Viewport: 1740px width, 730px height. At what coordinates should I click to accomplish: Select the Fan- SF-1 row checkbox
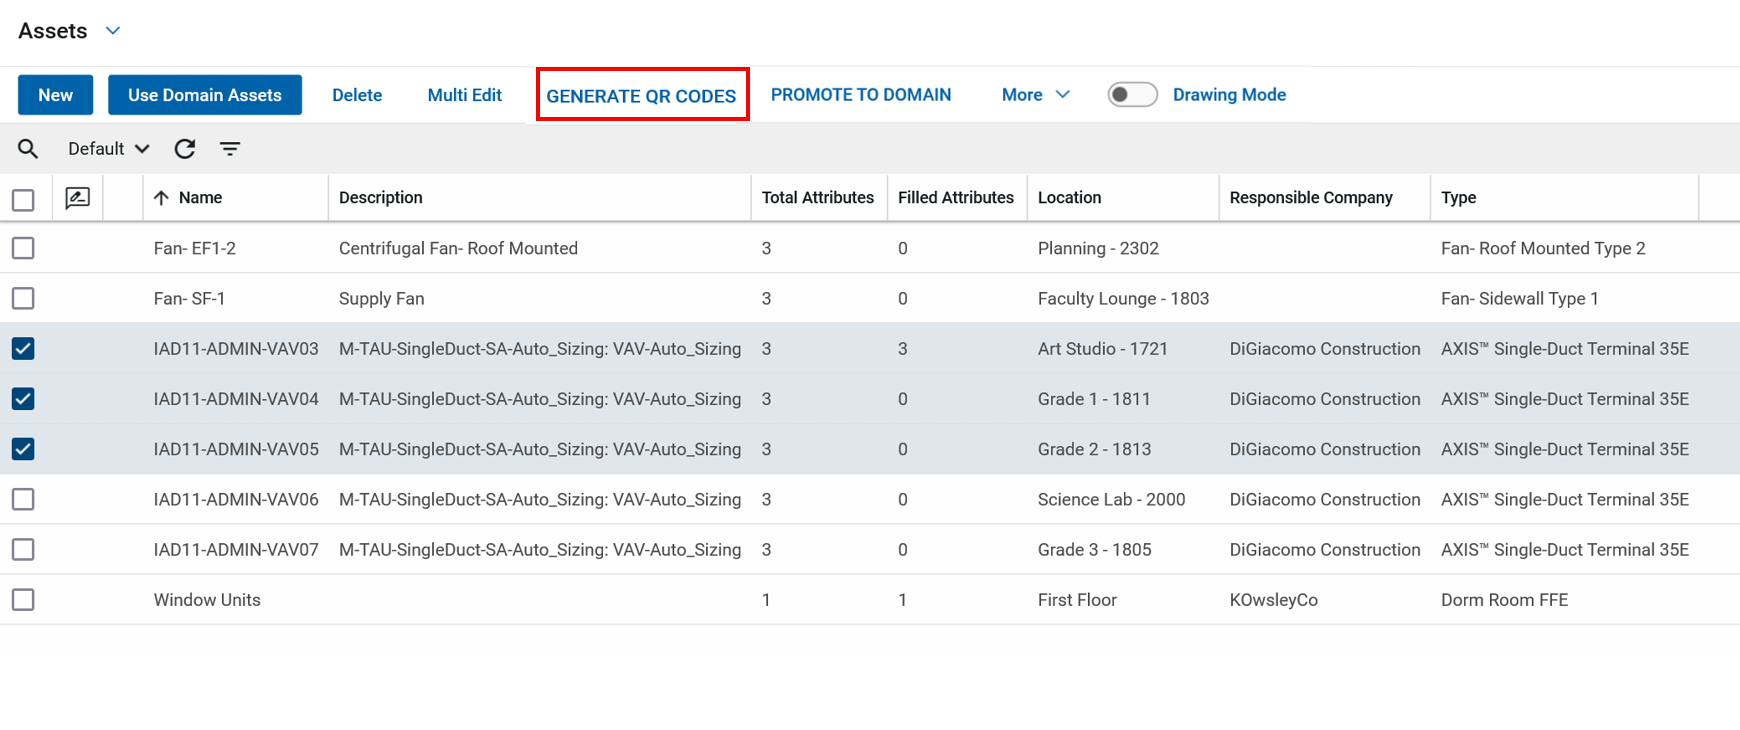[x=23, y=299]
